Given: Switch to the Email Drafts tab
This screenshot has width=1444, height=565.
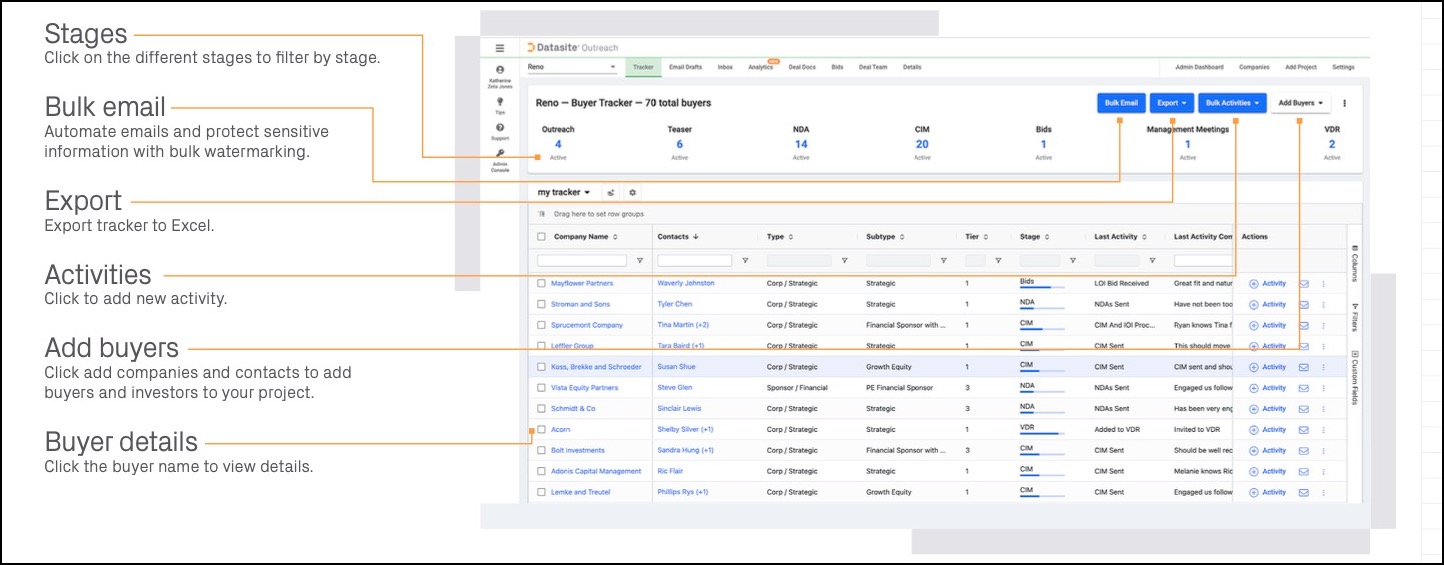Looking at the screenshot, I should point(685,67).
